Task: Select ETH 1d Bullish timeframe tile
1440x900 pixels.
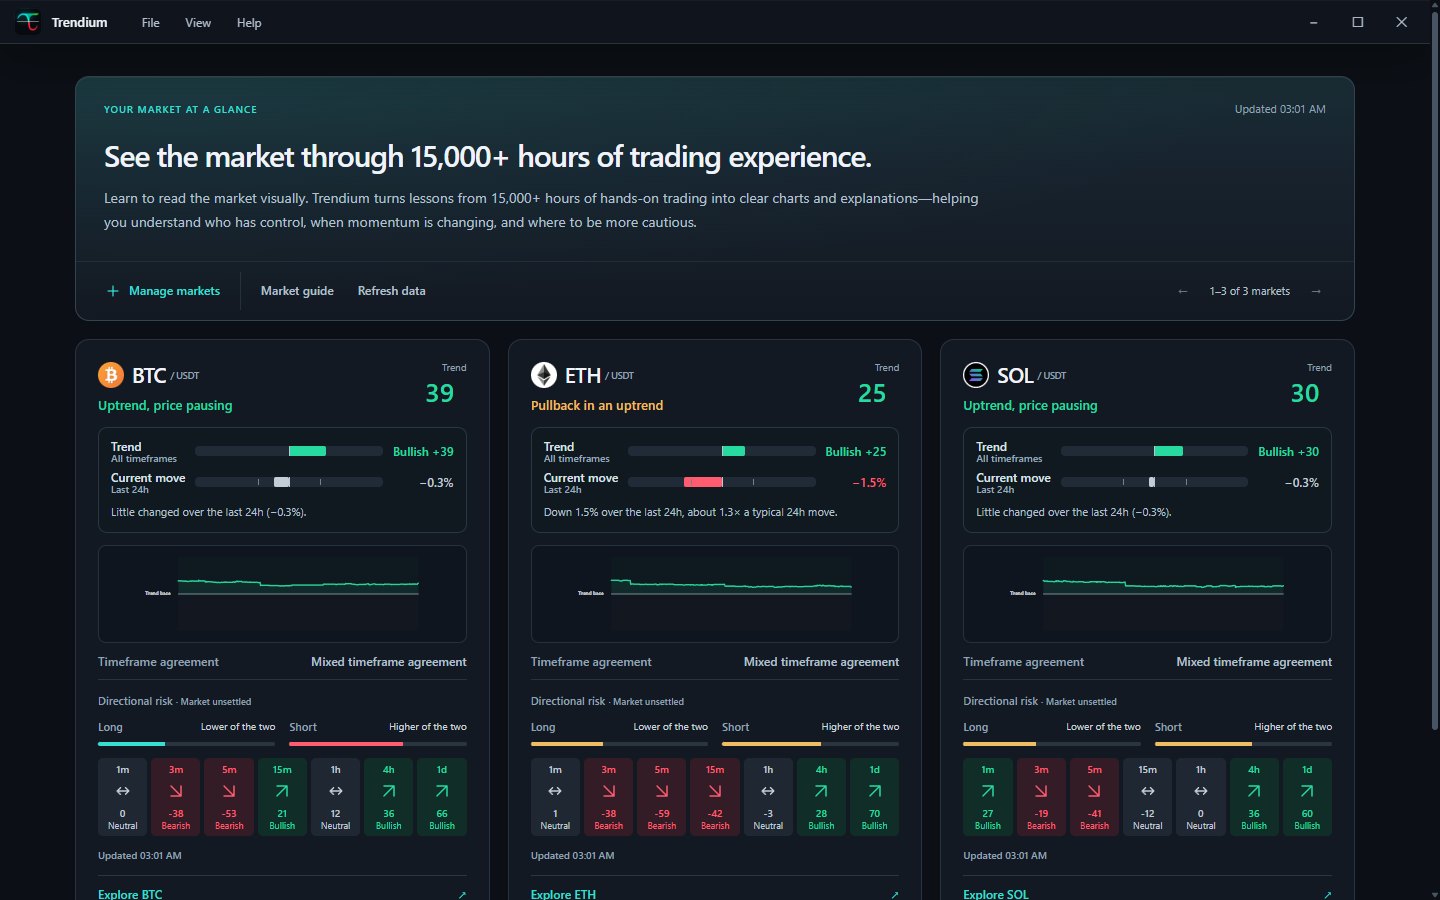Action: coord(875,797)
